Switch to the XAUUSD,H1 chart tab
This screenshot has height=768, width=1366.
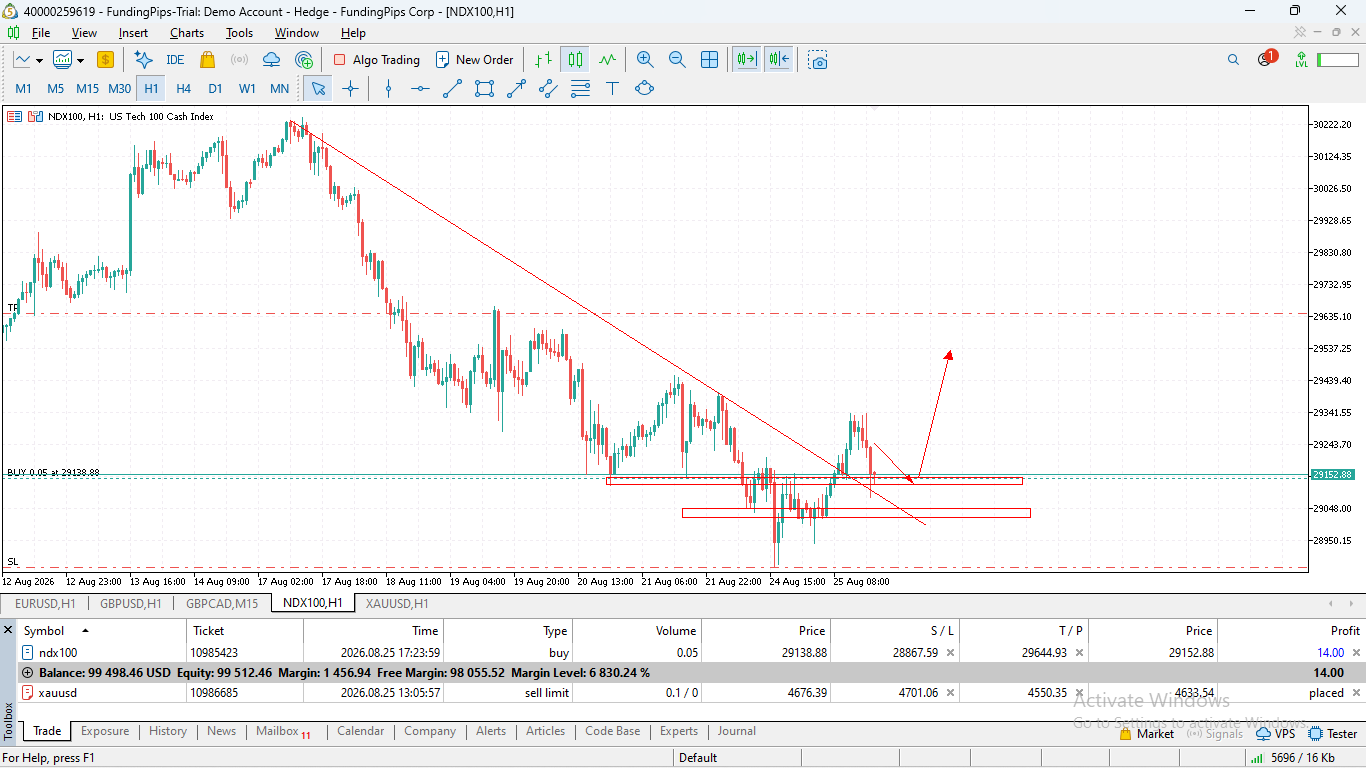pos(397,603)
